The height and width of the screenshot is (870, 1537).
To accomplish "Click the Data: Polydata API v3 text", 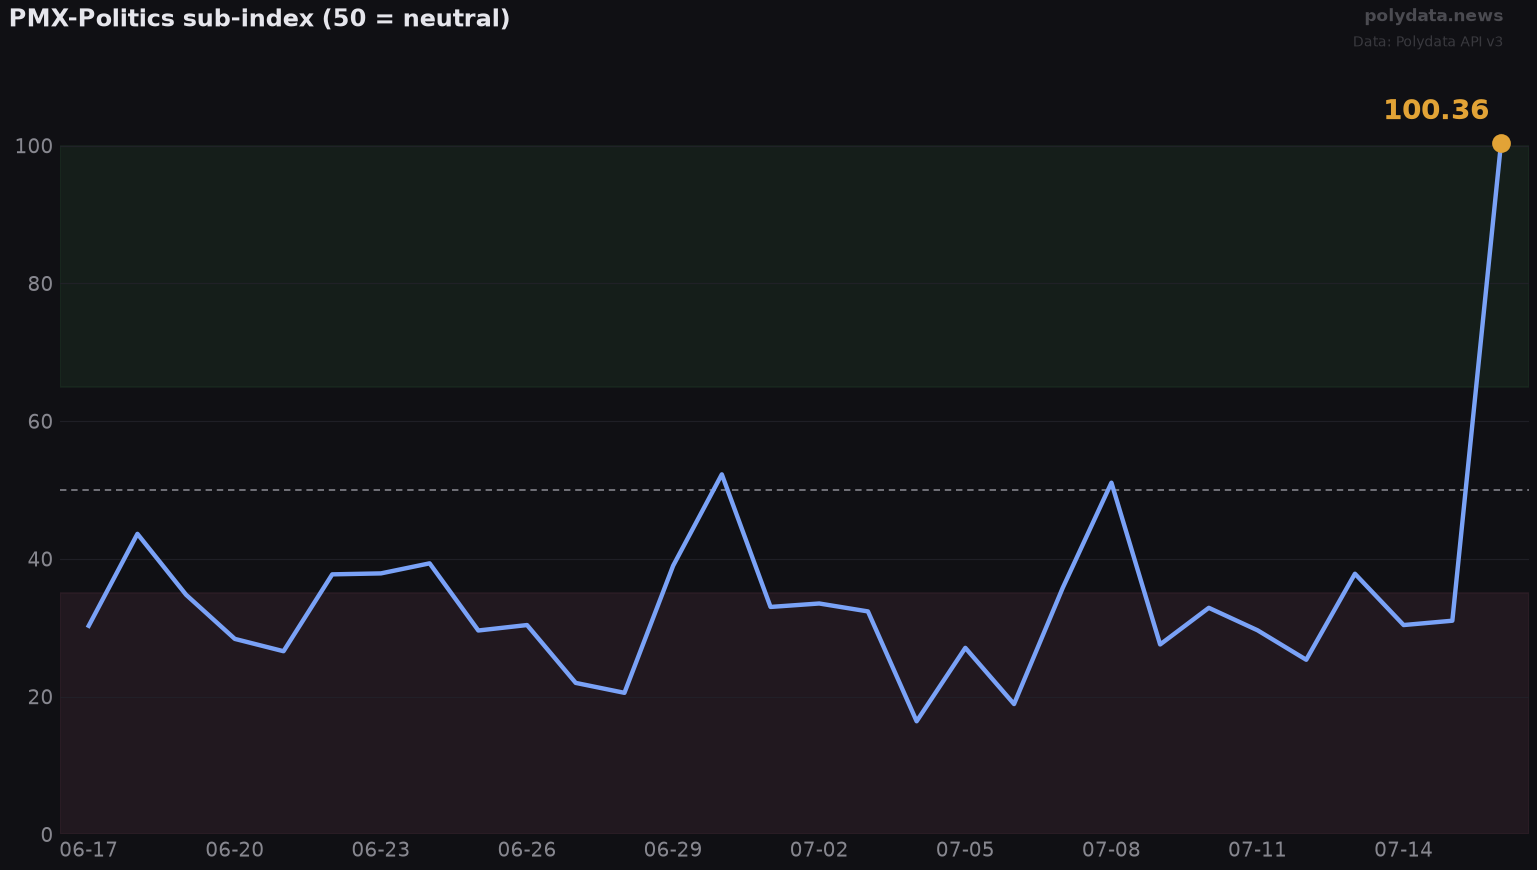I will (1428, 42).
